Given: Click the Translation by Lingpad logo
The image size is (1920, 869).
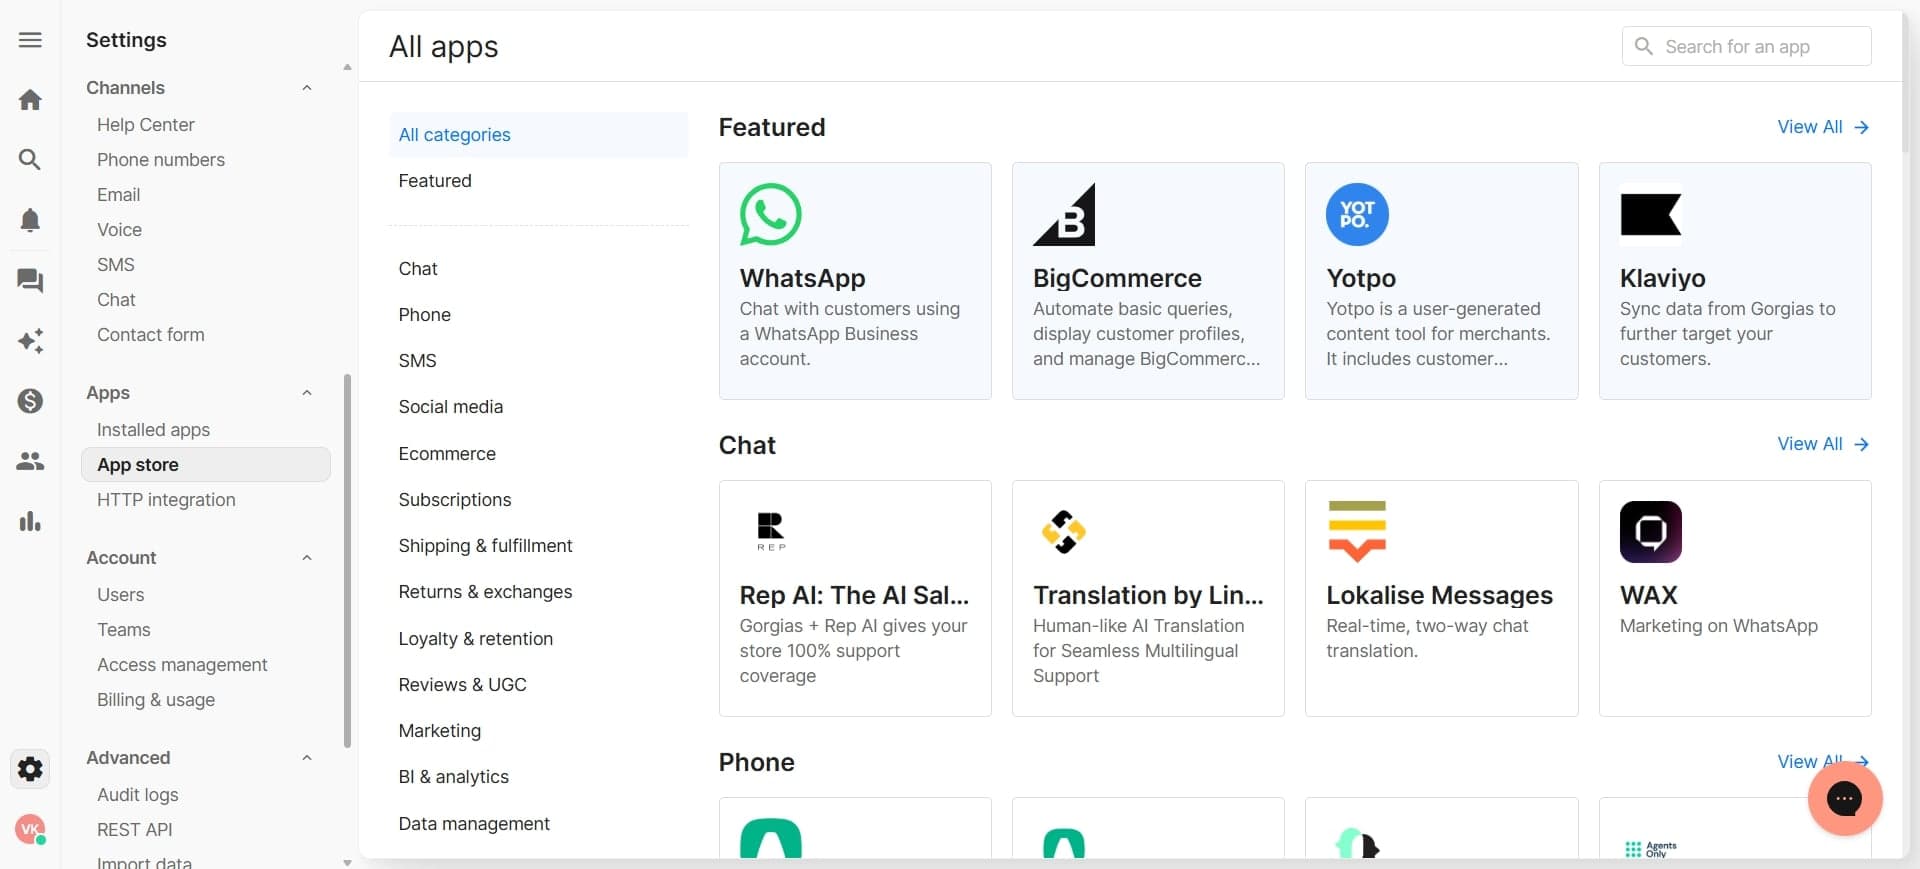Looking at the screenshot, I should (1063, 531).
